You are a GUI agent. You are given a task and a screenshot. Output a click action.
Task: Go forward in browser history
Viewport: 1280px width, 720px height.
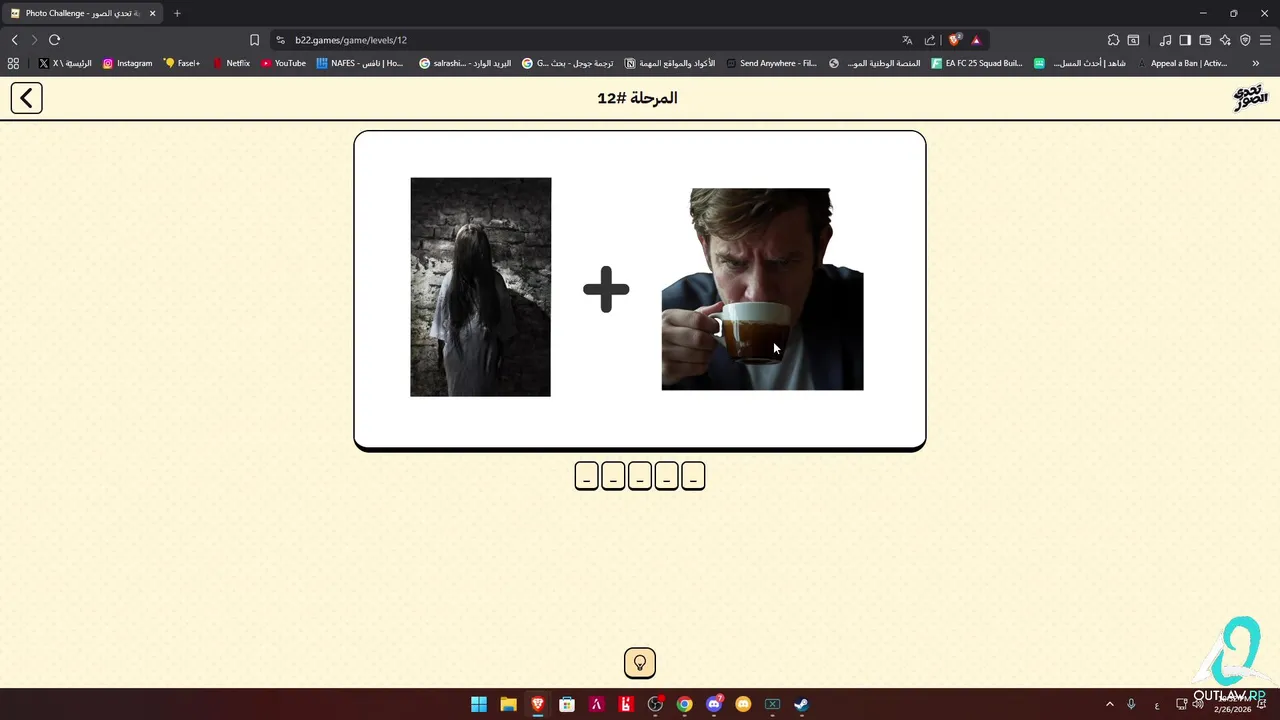tap(34, 40)
